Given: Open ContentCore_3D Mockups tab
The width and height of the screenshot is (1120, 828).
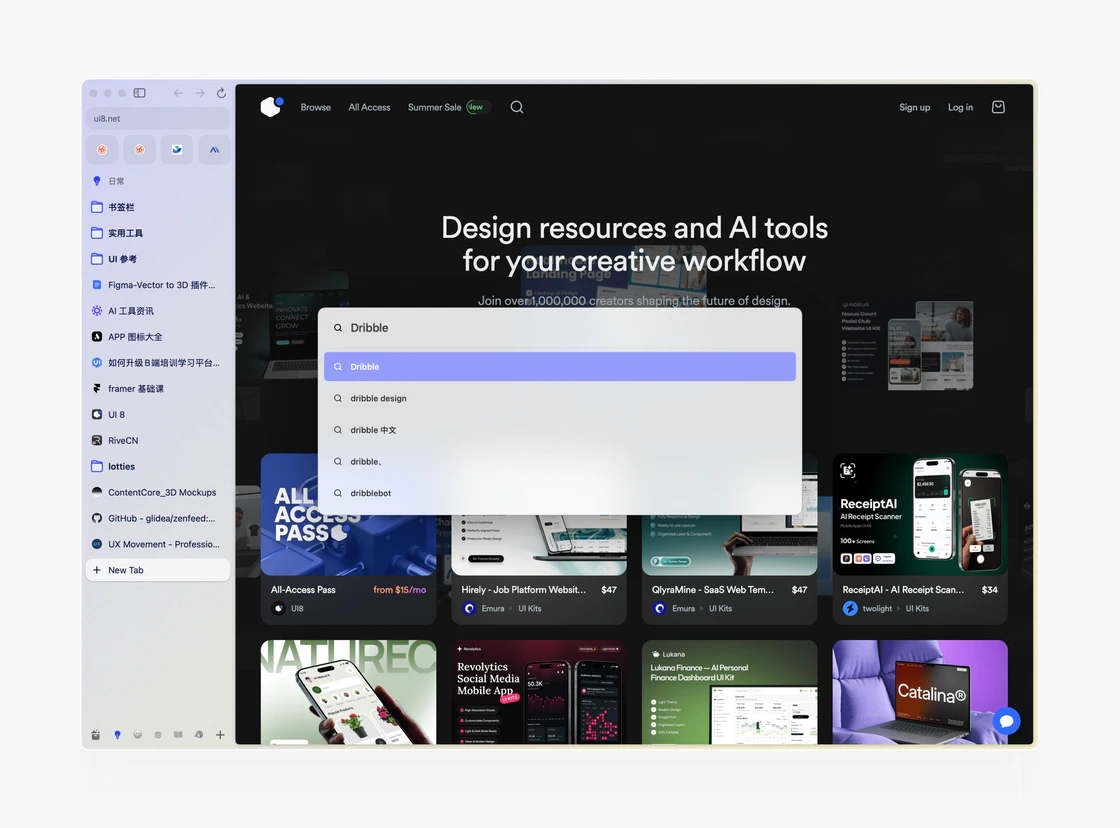Looking at the screenshot, I should (x=158, y=492).
